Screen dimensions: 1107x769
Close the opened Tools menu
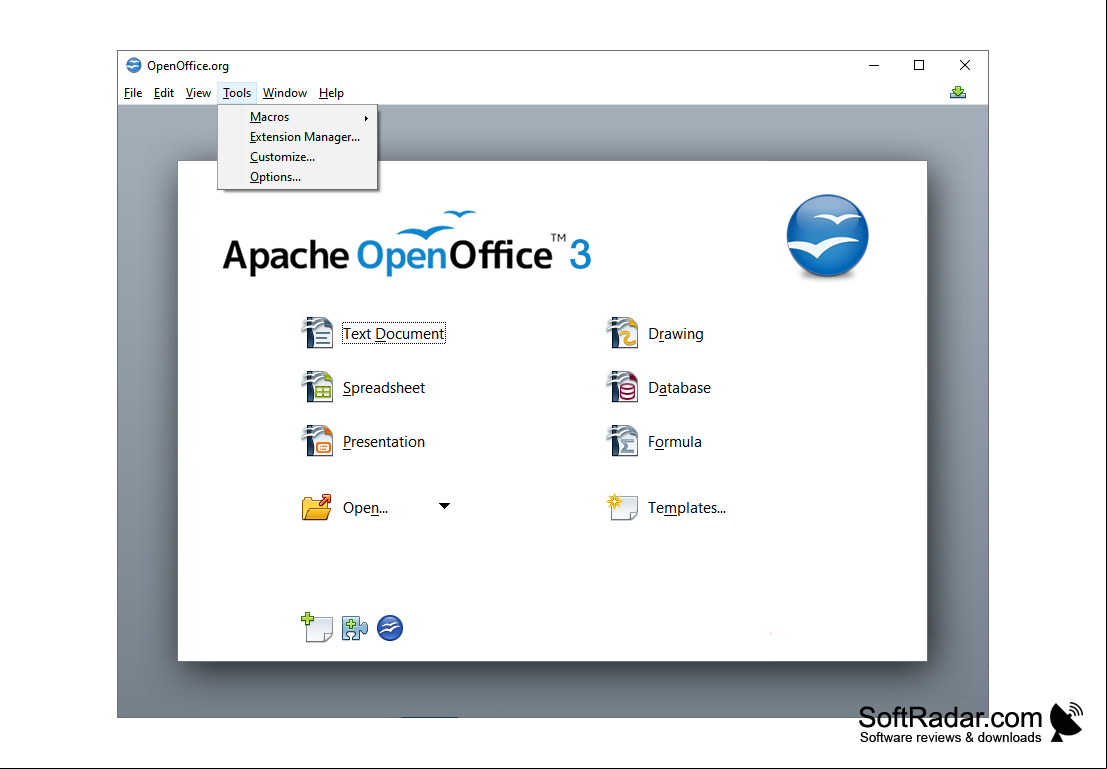[x=237, y=93]
